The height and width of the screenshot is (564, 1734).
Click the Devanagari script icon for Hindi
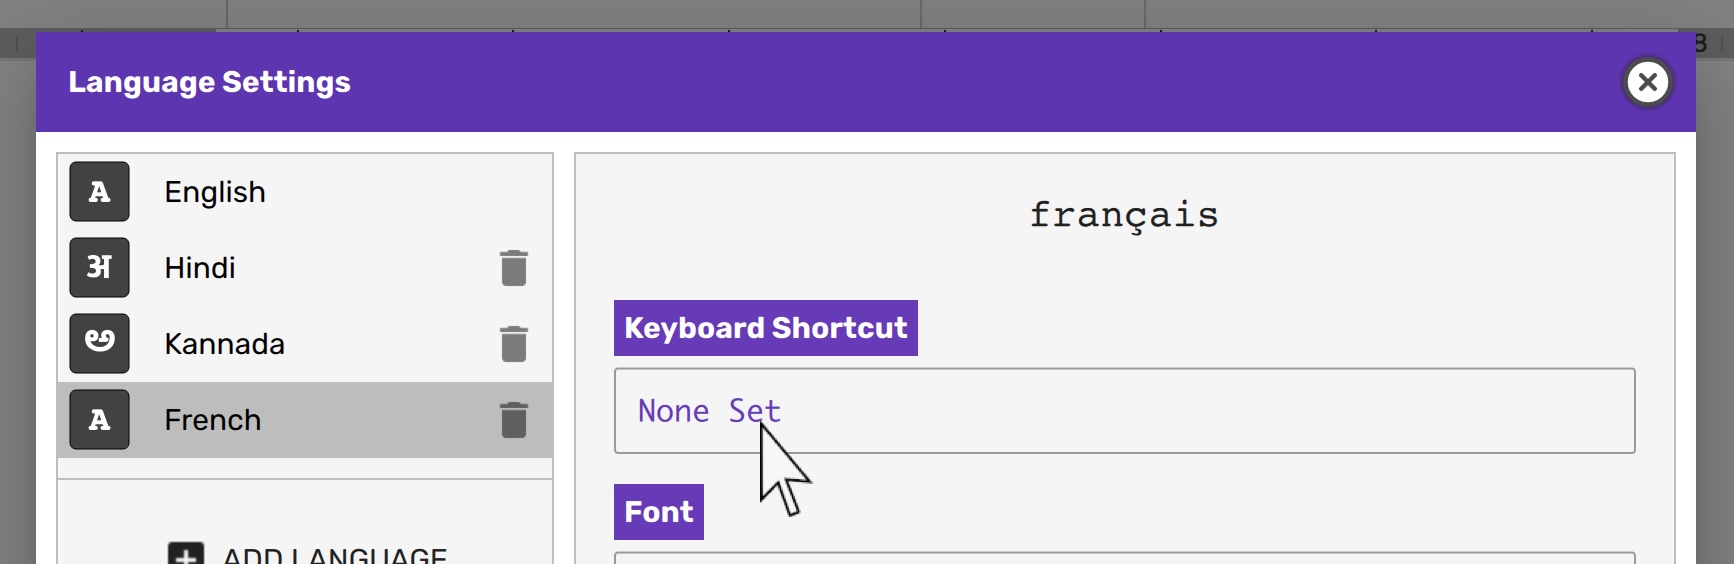pos(99,268)
